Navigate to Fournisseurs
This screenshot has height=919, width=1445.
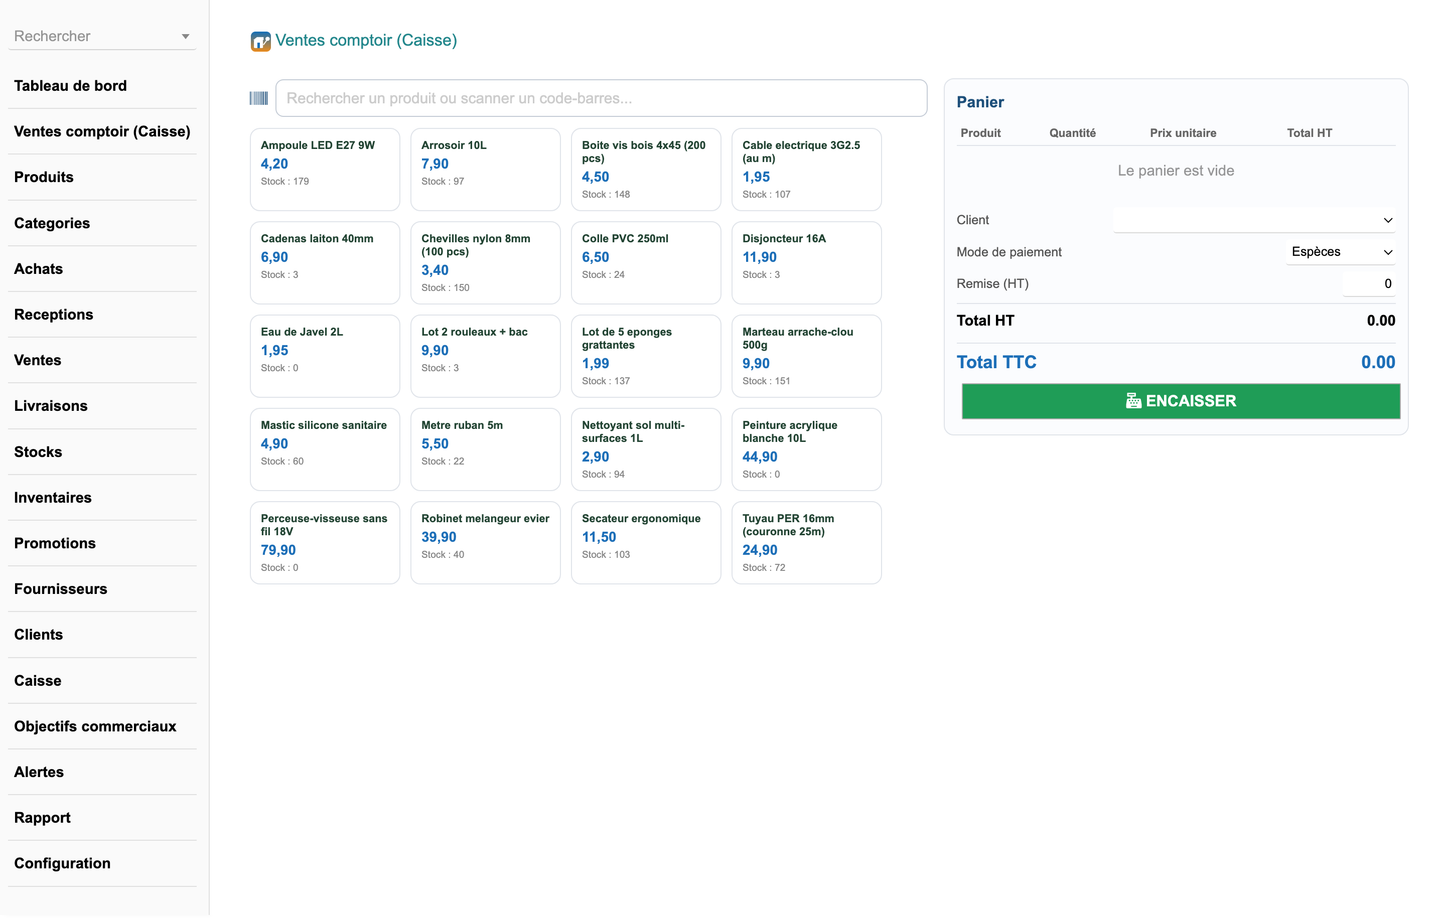tap(102, 589)
